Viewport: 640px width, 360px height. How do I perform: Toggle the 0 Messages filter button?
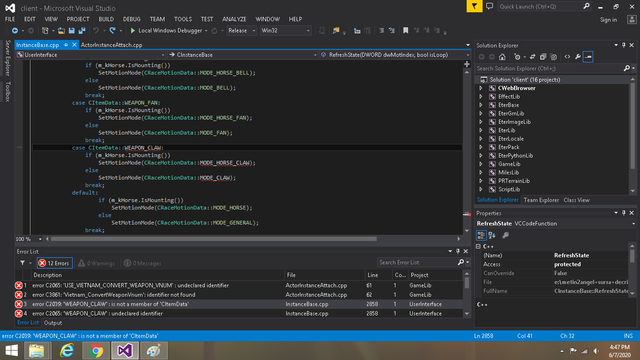pos(142,263)
